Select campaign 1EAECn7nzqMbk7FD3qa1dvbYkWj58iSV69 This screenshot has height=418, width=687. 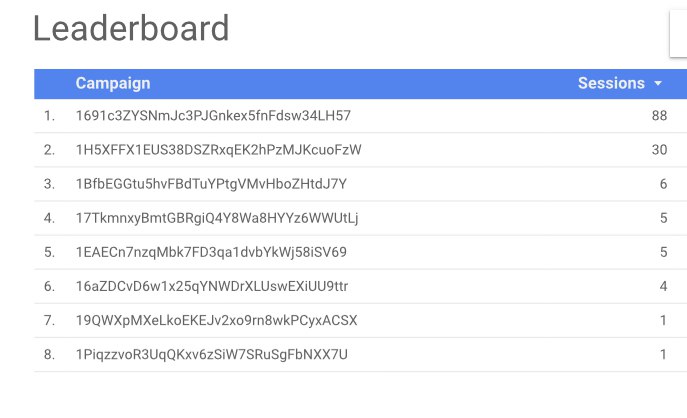point(211,252)
